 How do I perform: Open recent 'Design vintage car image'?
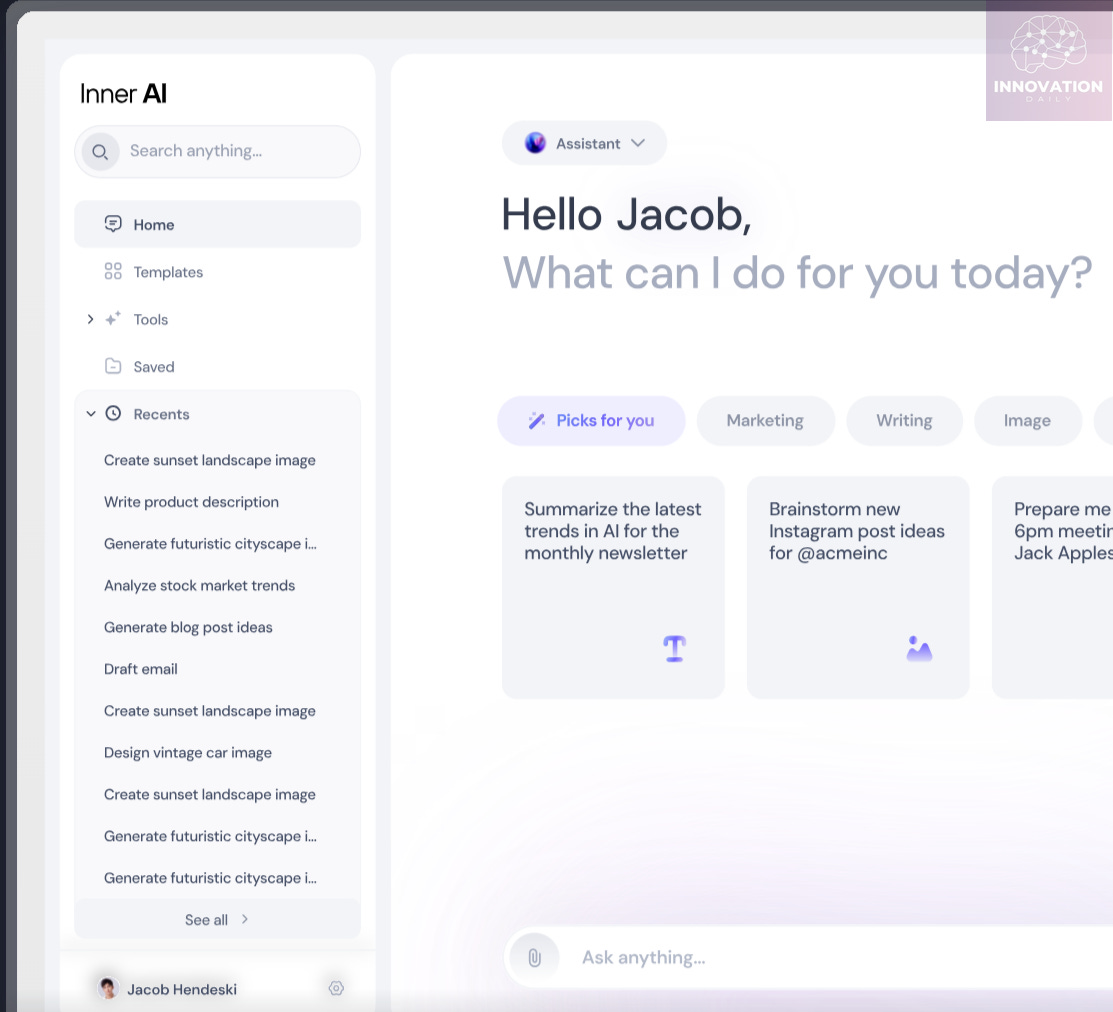point(187,753)
